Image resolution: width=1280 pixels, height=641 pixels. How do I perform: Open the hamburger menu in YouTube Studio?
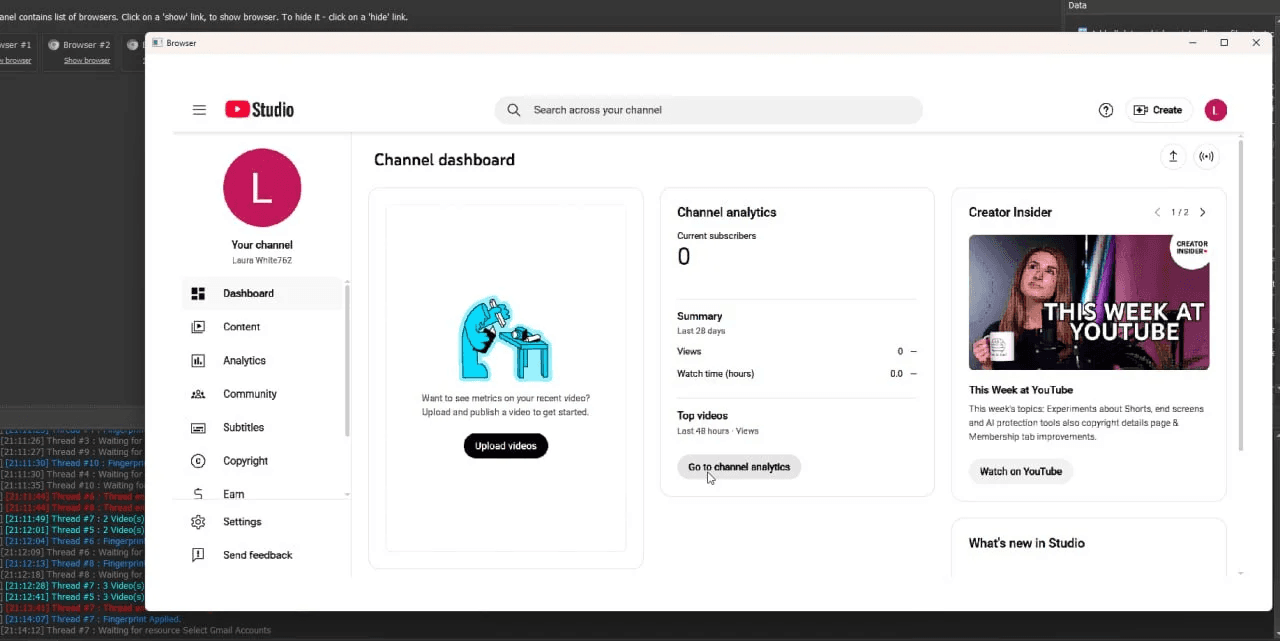tap(199, 110)
